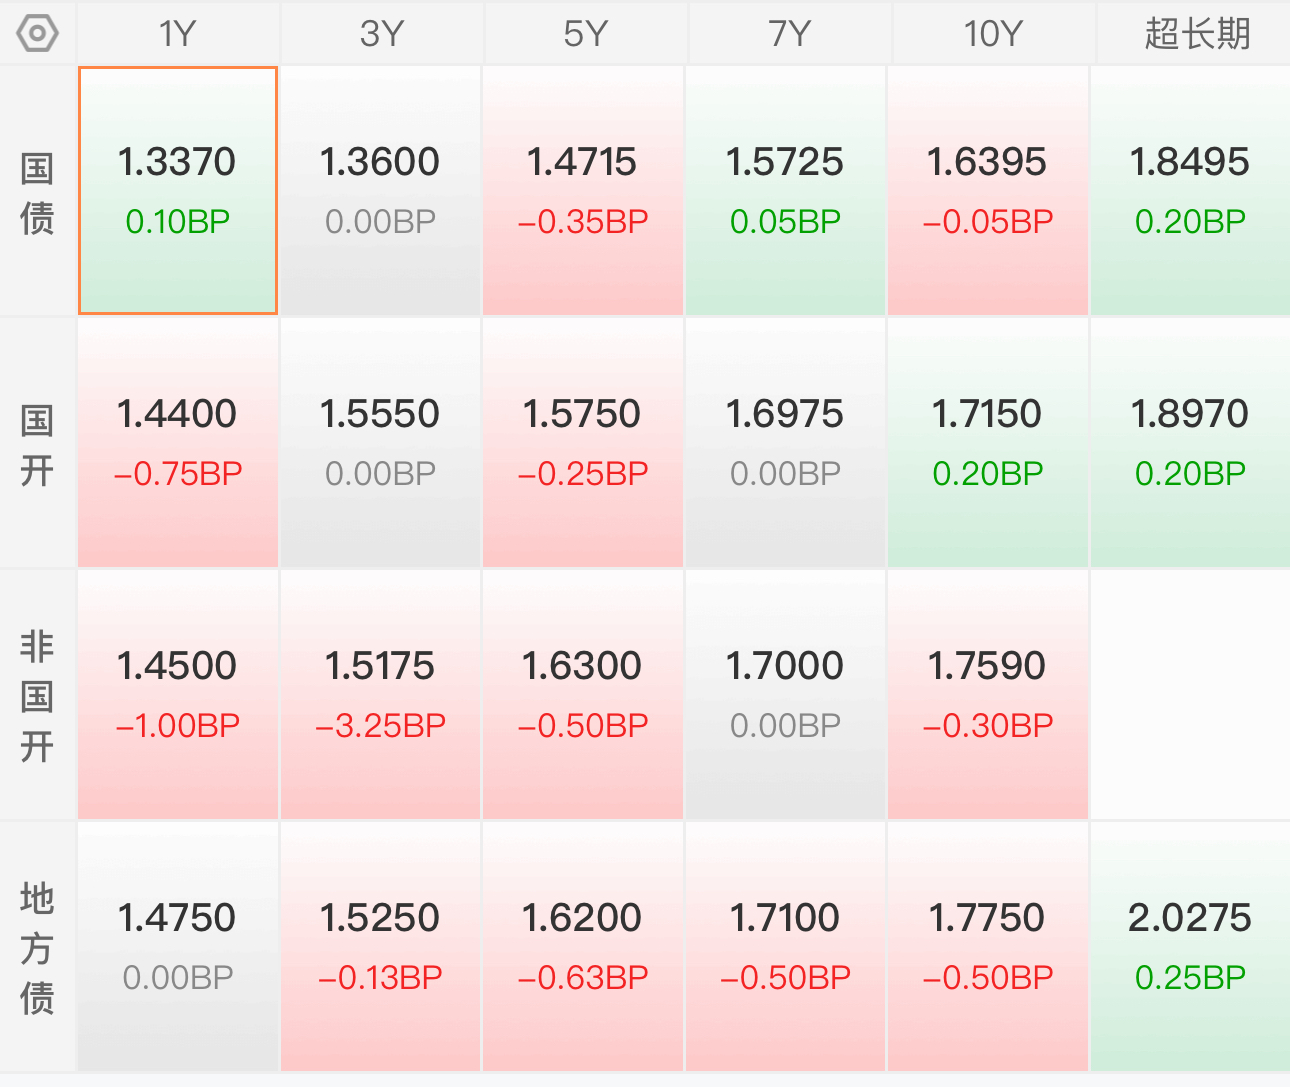Open the hexagon settings icon

38,34
